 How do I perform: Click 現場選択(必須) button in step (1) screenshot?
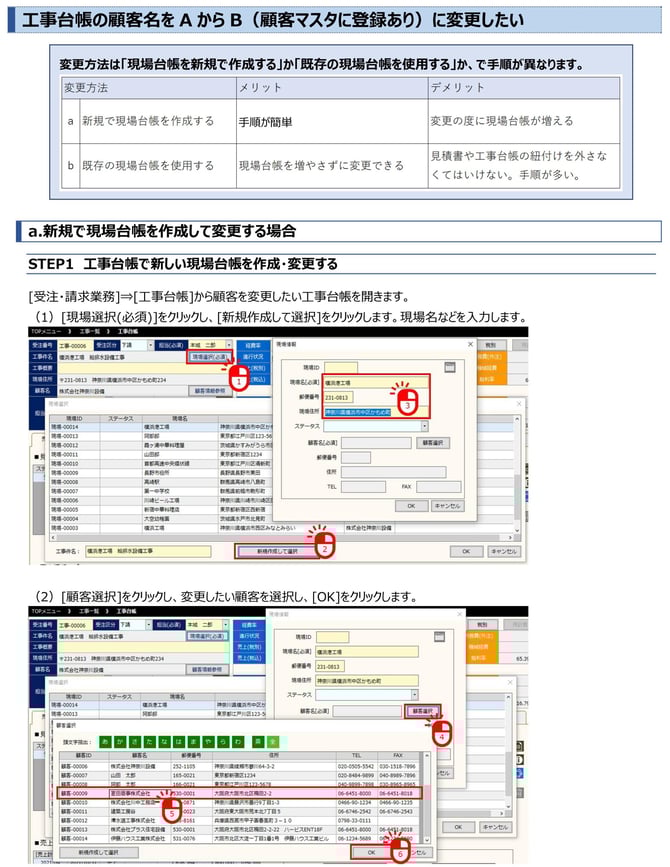(x=208, y=356)
